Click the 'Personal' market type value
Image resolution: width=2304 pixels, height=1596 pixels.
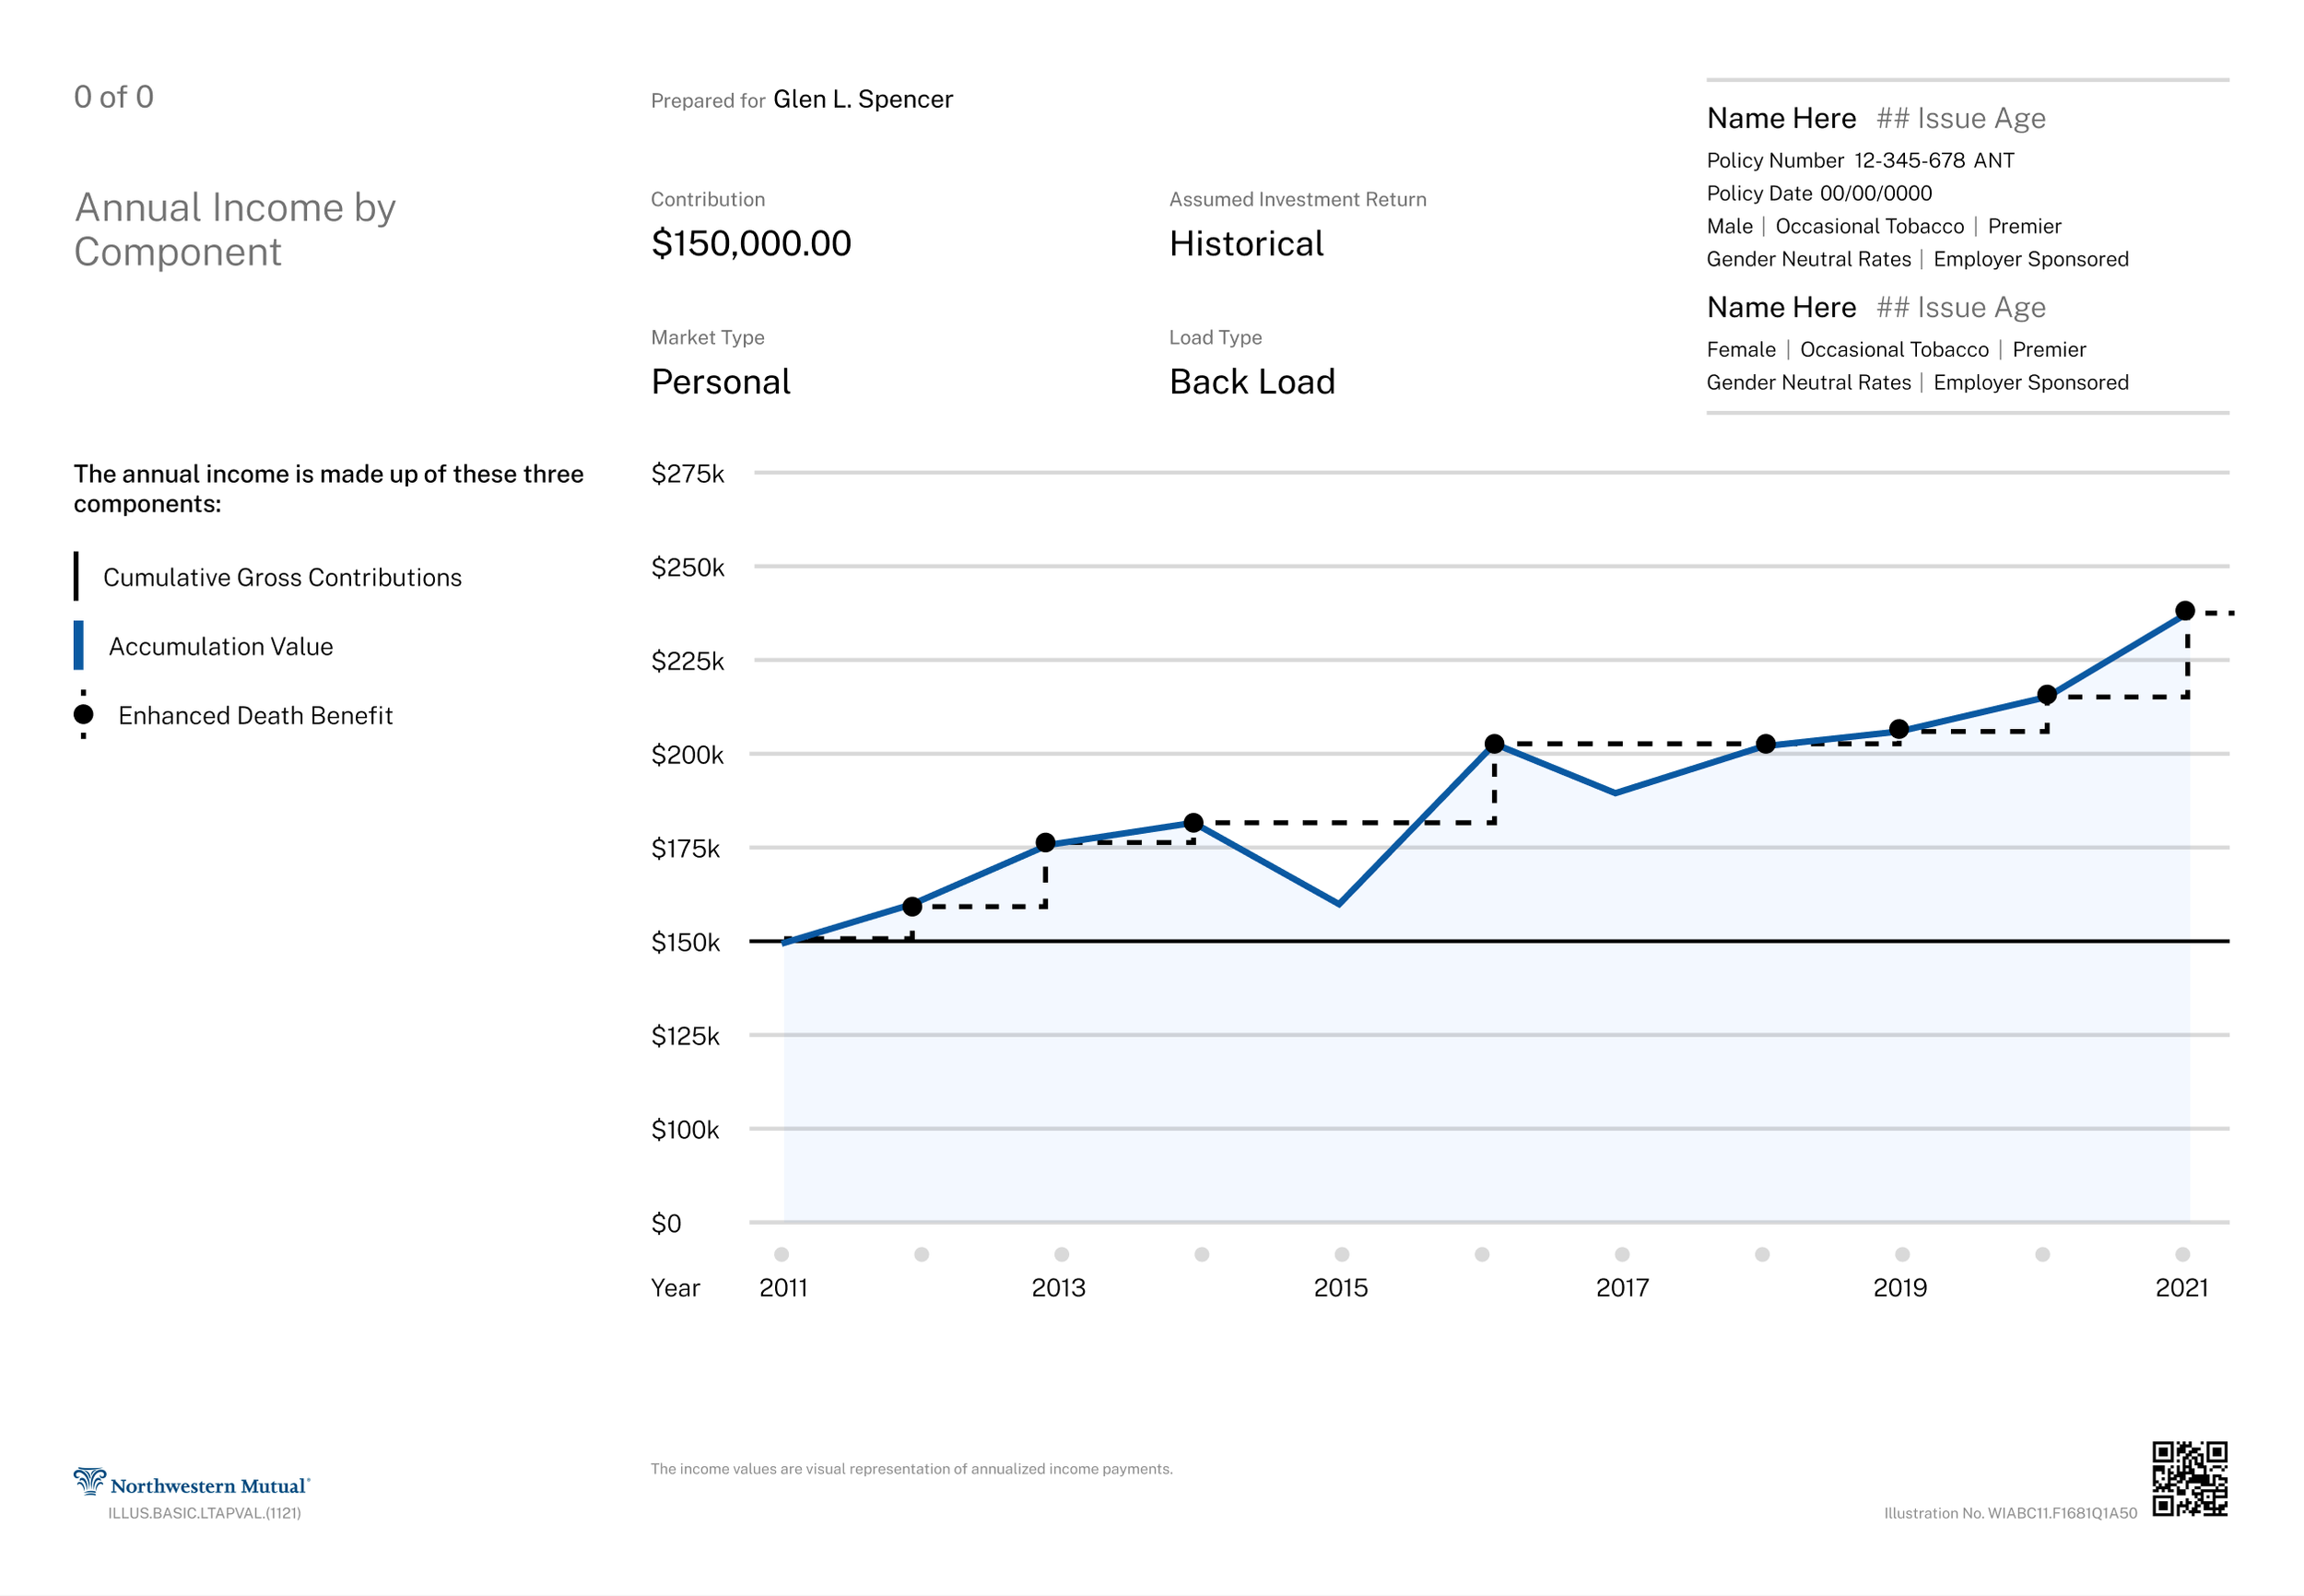pyautogui.click(x=720, y=381)
